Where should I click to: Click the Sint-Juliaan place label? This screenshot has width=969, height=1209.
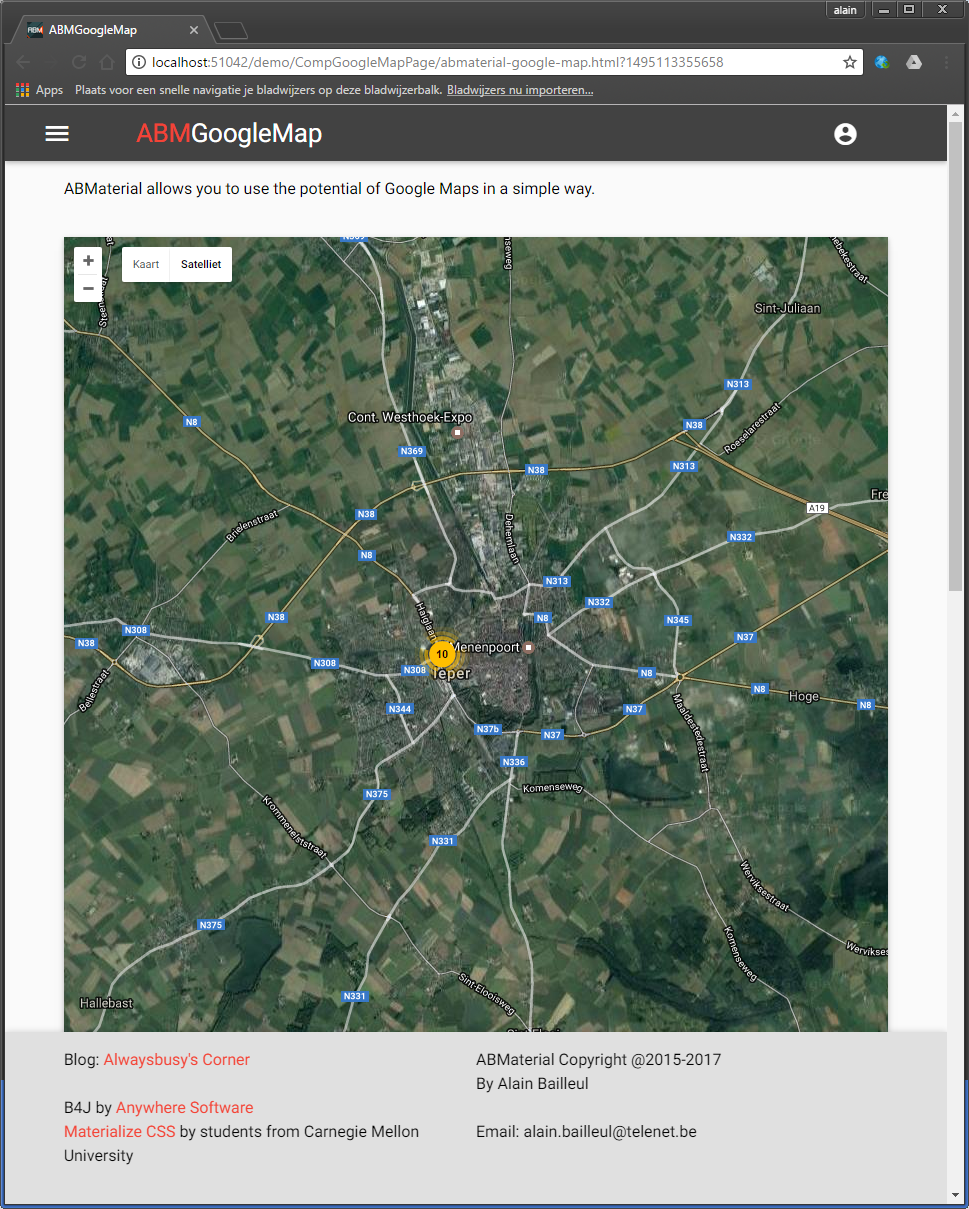tap(787, 308)
